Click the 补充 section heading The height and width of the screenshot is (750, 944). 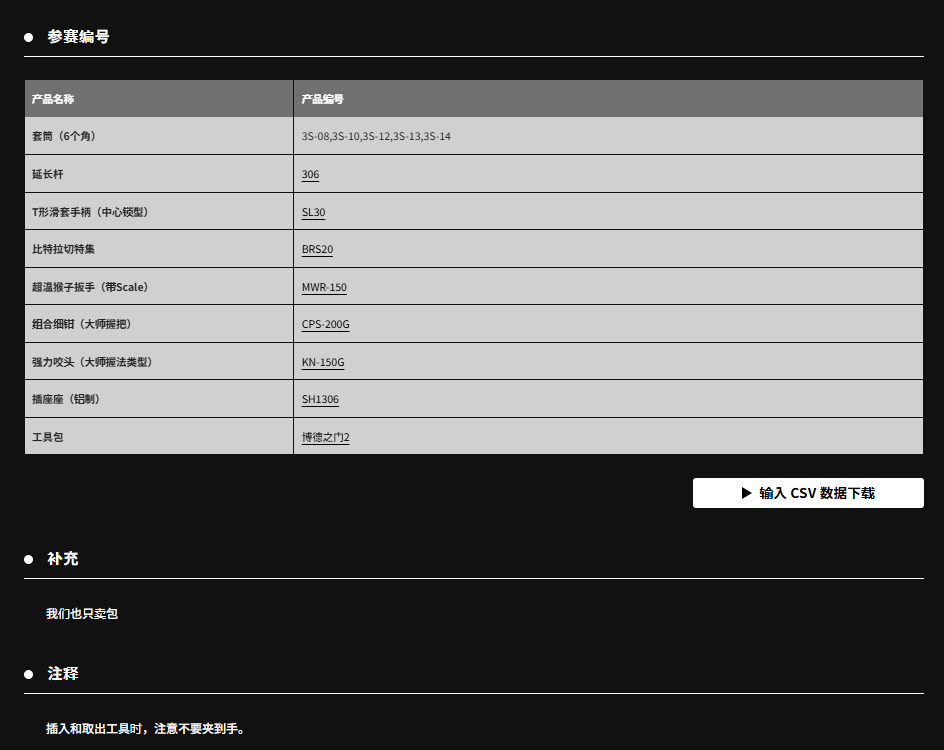pyautogui.click(x=63, y=559)
